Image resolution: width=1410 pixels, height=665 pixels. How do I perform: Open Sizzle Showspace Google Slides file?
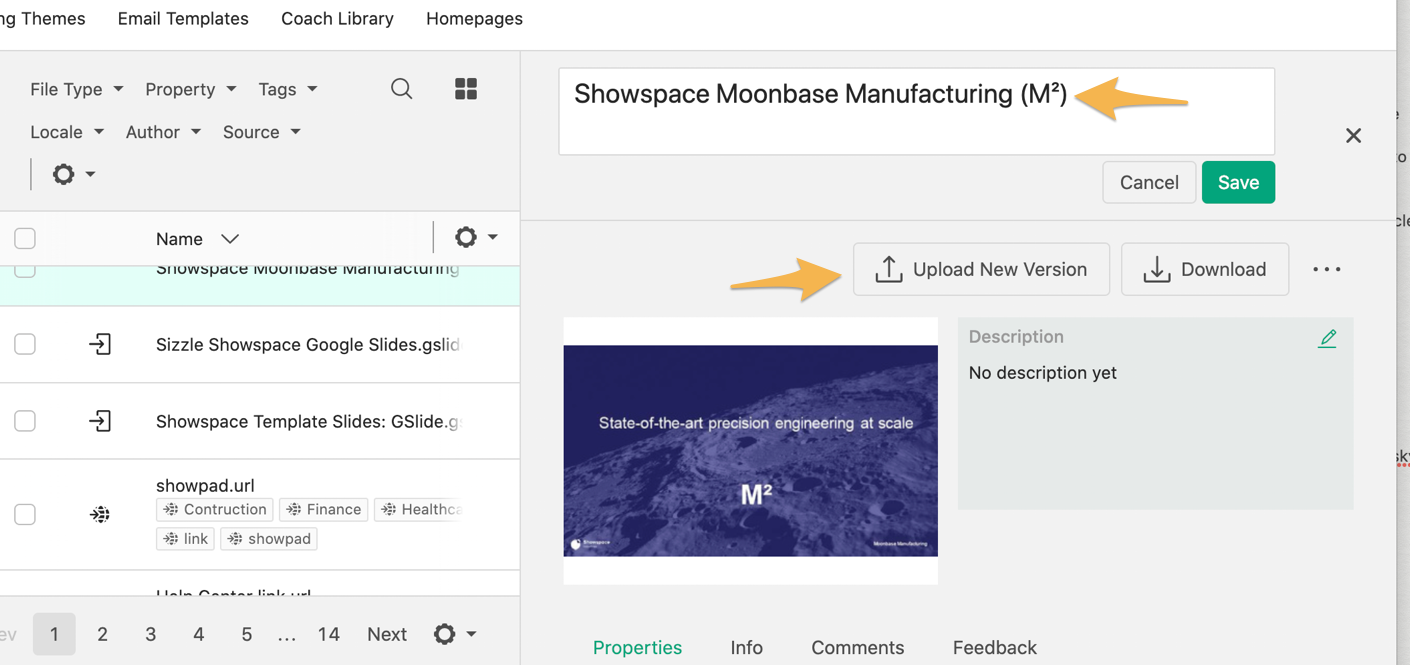pos(308,345)
